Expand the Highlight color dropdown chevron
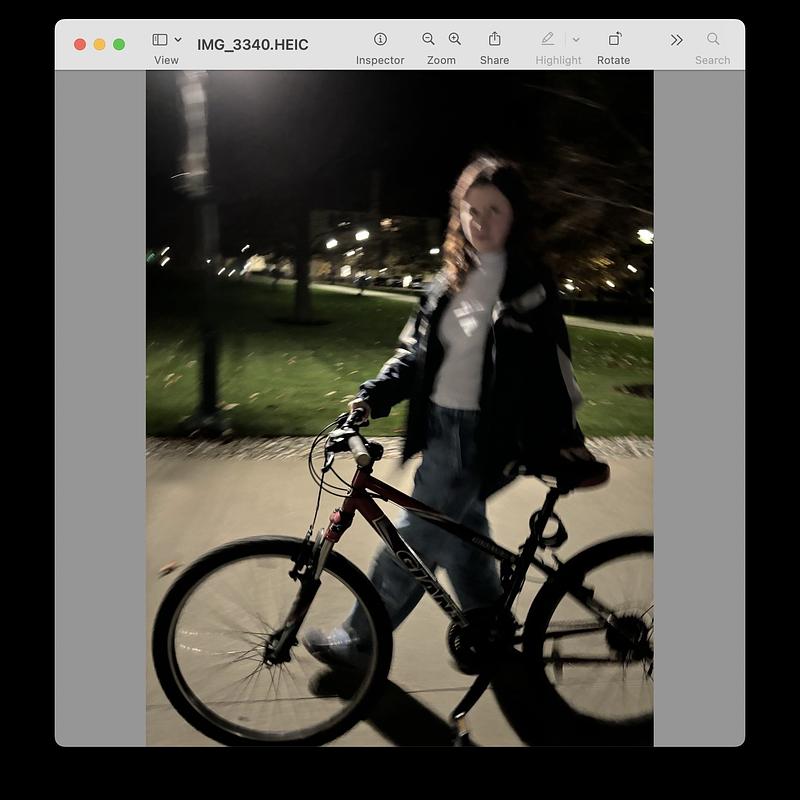 pos(575,40)
